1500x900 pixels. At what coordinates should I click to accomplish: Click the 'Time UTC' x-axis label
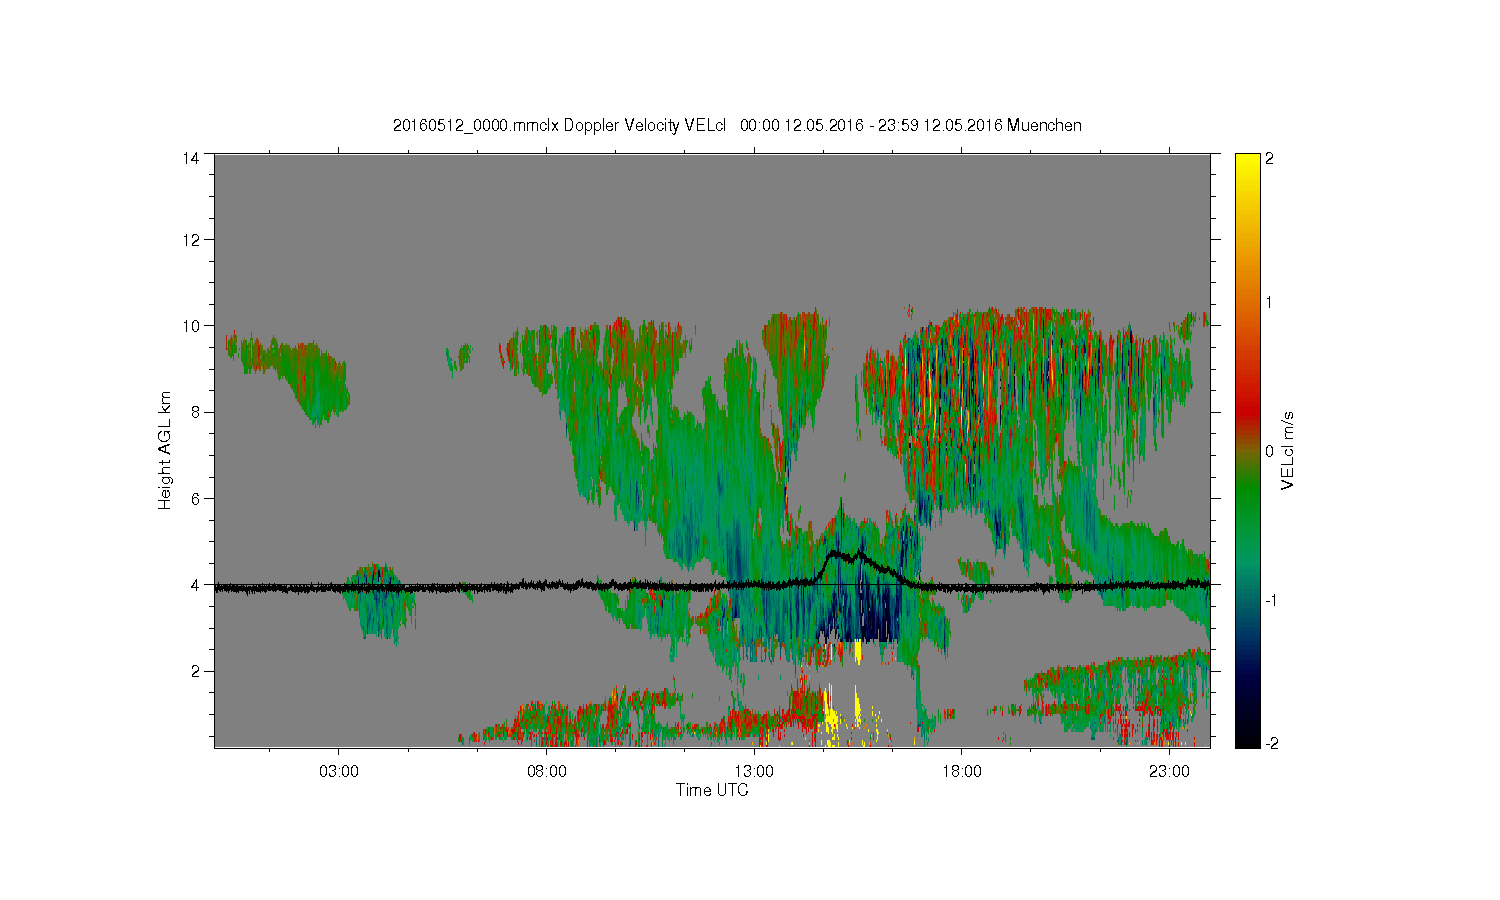point(712,790)
